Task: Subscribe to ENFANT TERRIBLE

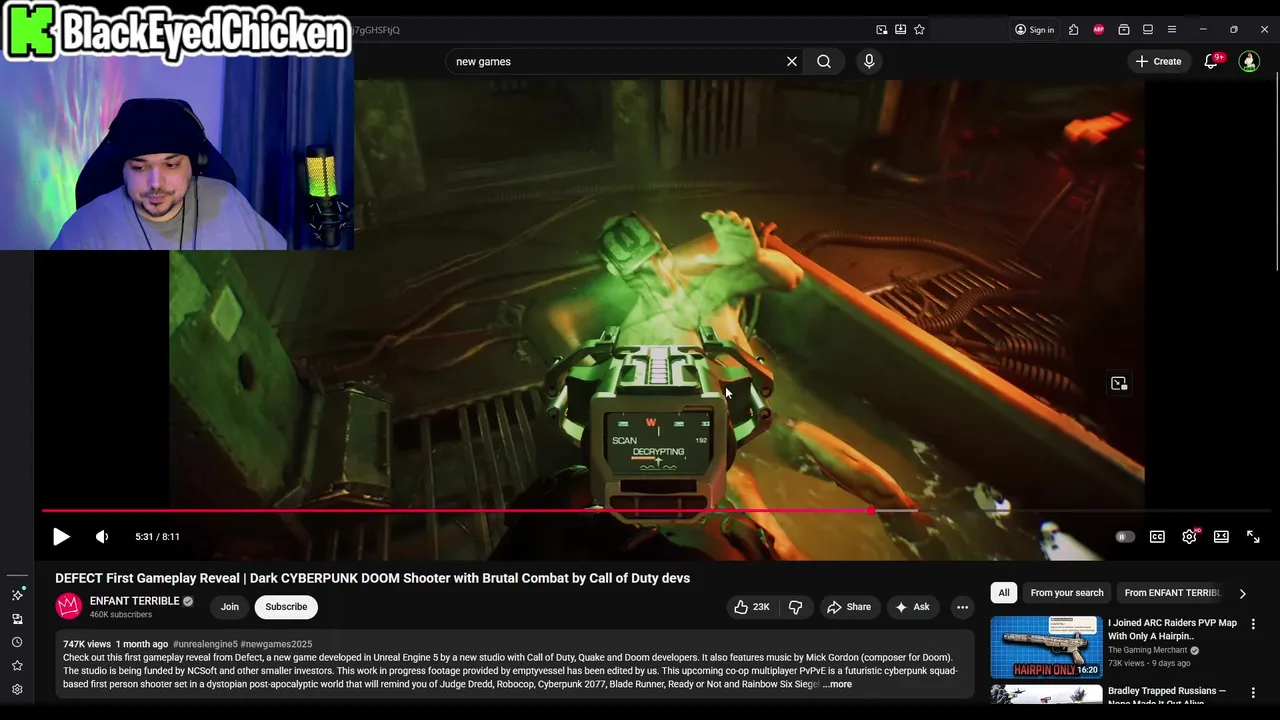Action: [286, 607]
